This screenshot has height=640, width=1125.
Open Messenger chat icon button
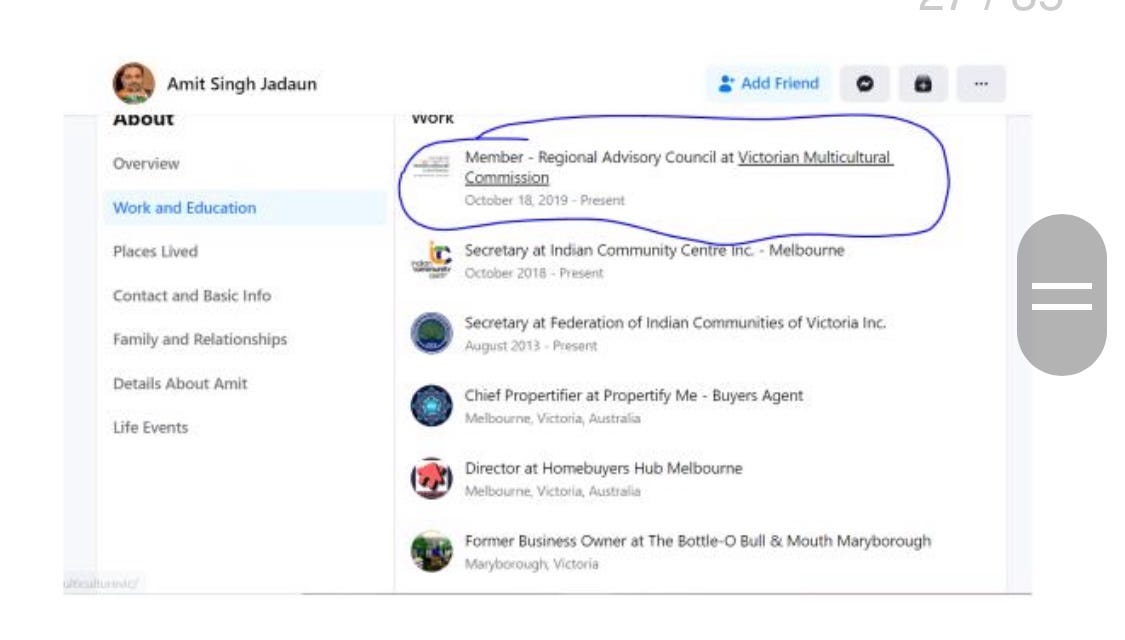865,84
